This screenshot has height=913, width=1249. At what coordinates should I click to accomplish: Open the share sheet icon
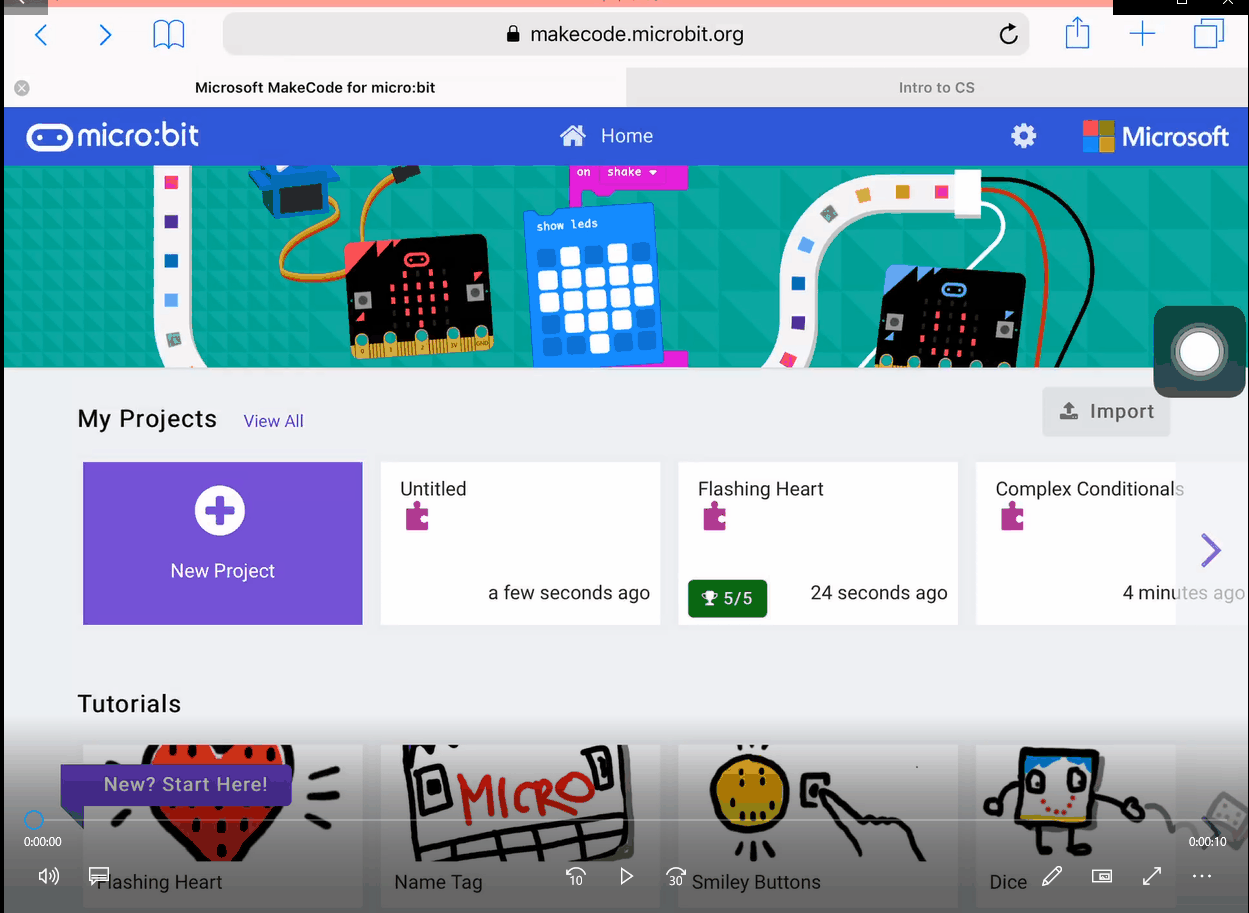tap(1077, 34)
